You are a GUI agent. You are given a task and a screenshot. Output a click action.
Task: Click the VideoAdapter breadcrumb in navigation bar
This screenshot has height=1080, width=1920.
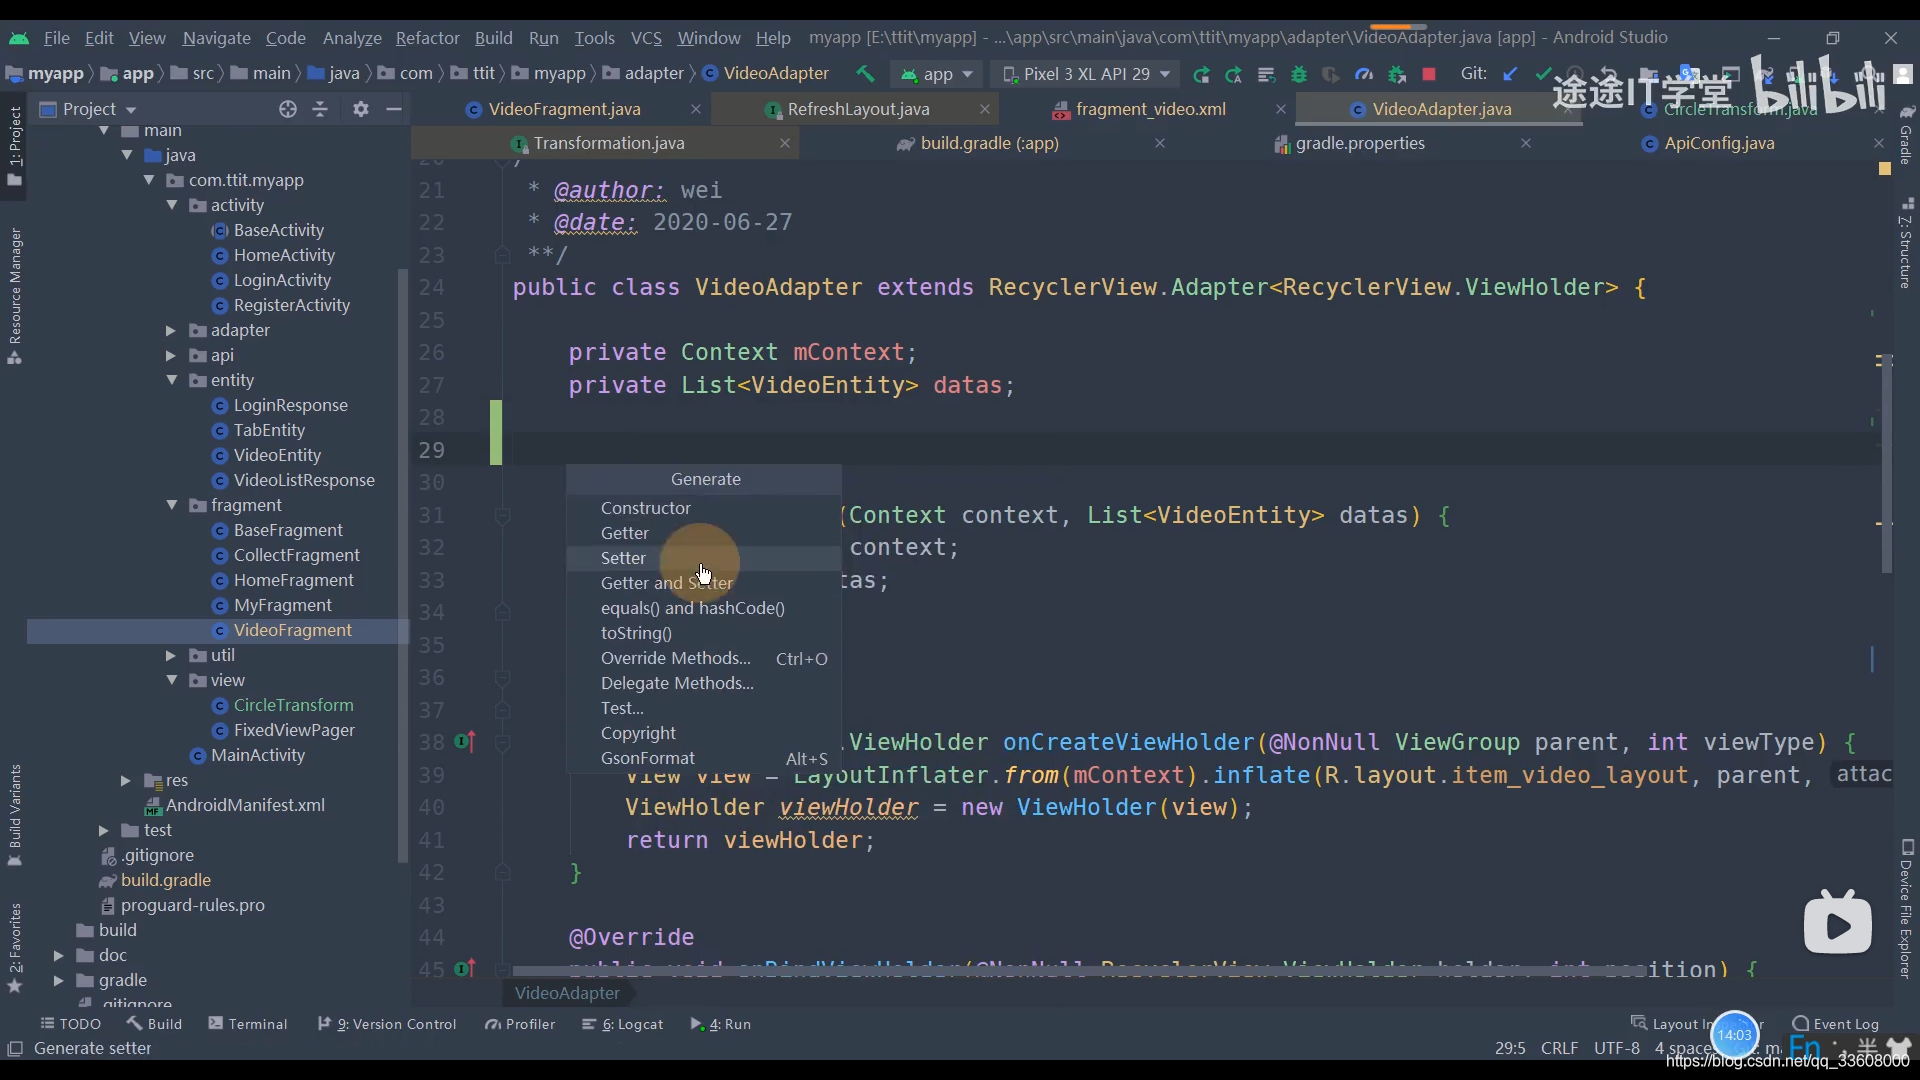click(x=766, y=73)
